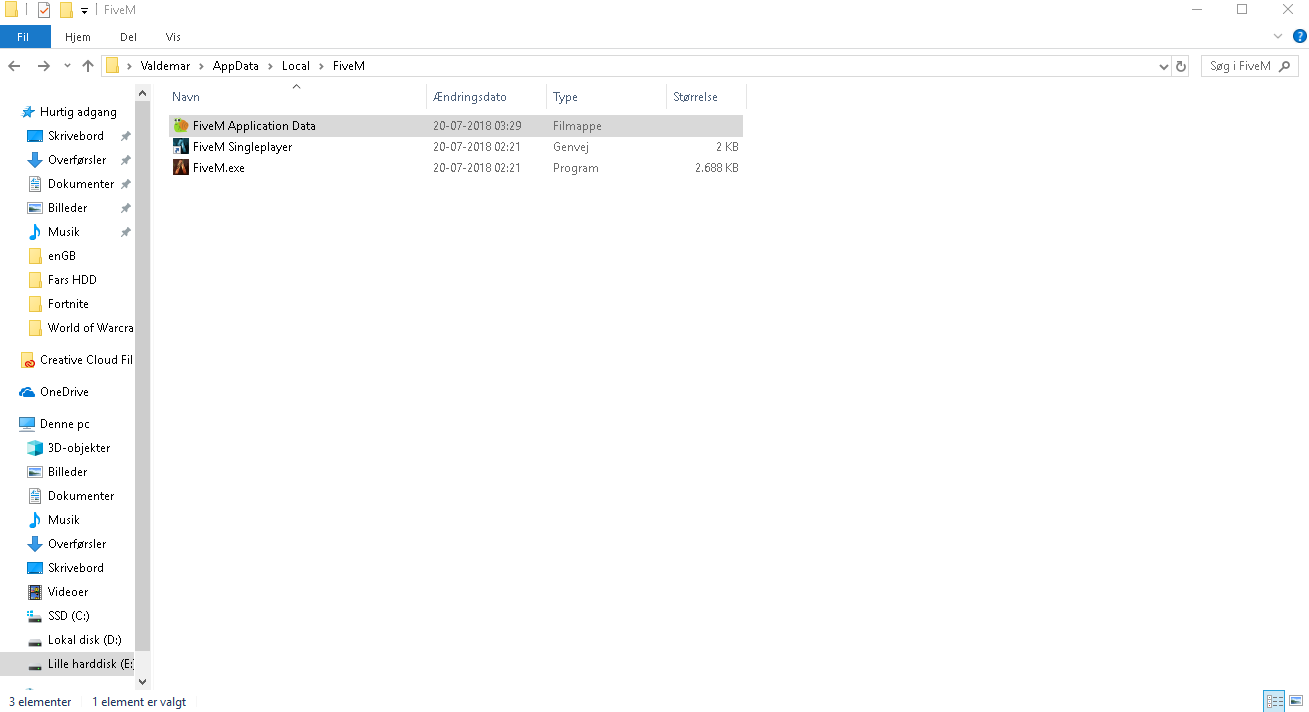Open the Fortnite folder in sidebar
The image size is (1309, 712).
[x=68, y=304]
